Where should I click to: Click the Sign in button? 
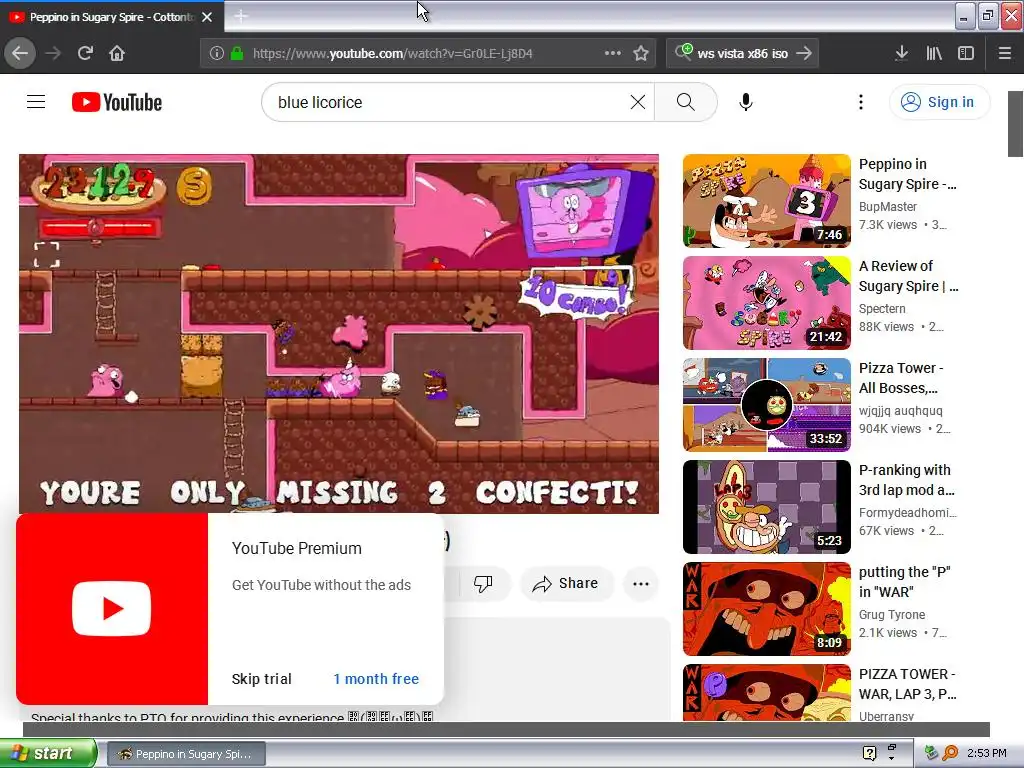pos(939,102)
